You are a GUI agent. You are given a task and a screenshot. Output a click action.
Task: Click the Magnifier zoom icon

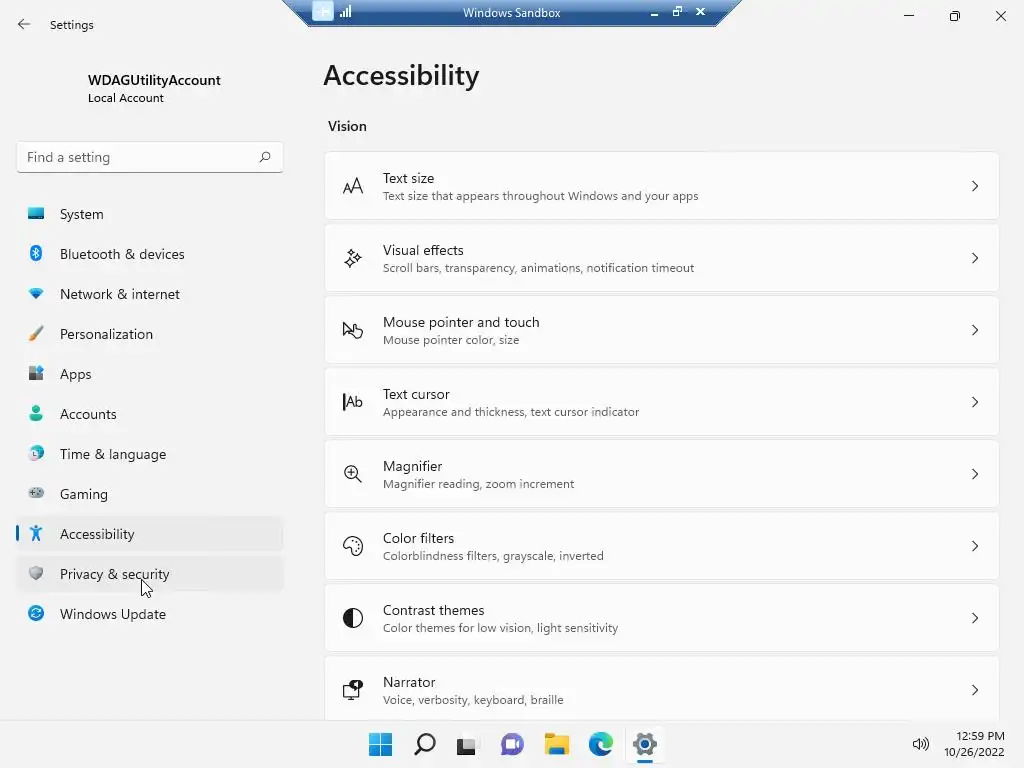(353, 474)
